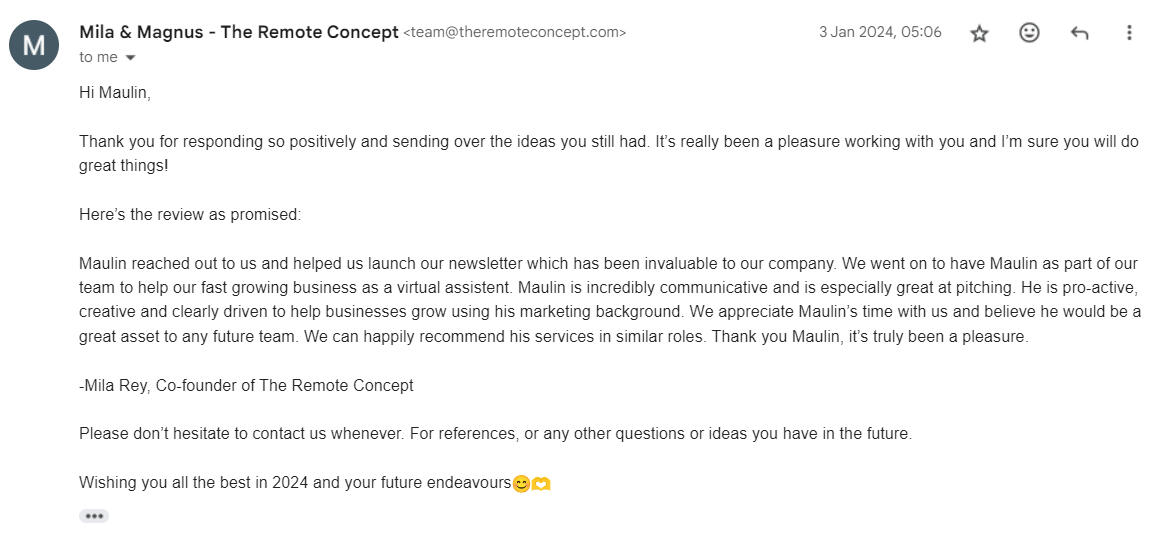Click the "Please don't hesitate to contact us" sentence
Screen dimensions: 1154x533
495,434
